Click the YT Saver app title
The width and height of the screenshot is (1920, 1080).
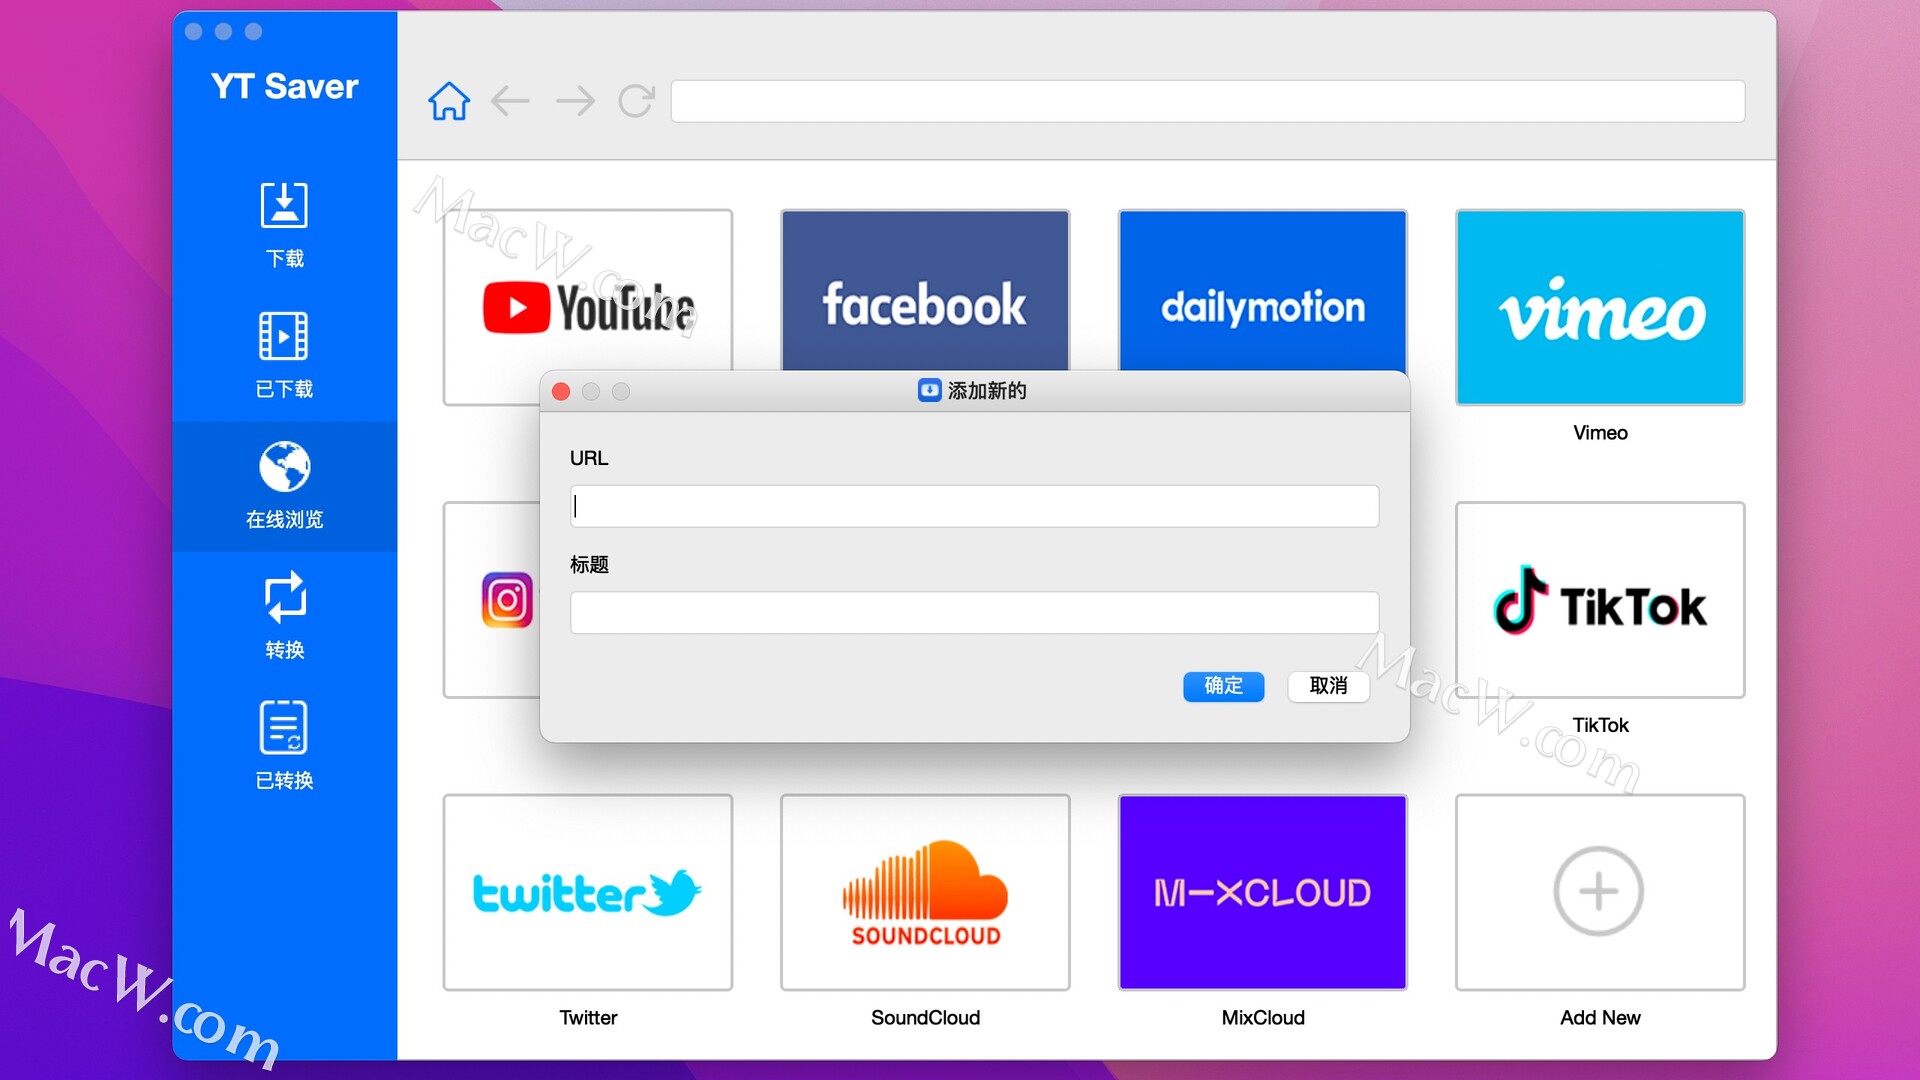pyautogui.click(x=284, y=86)
